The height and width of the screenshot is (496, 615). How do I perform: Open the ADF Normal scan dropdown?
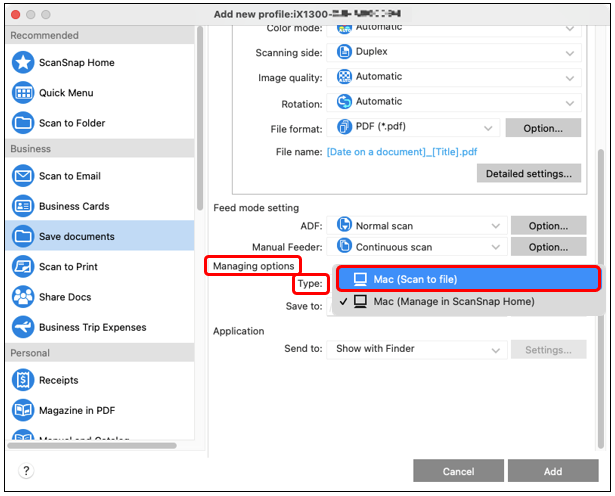coord(417,225)
